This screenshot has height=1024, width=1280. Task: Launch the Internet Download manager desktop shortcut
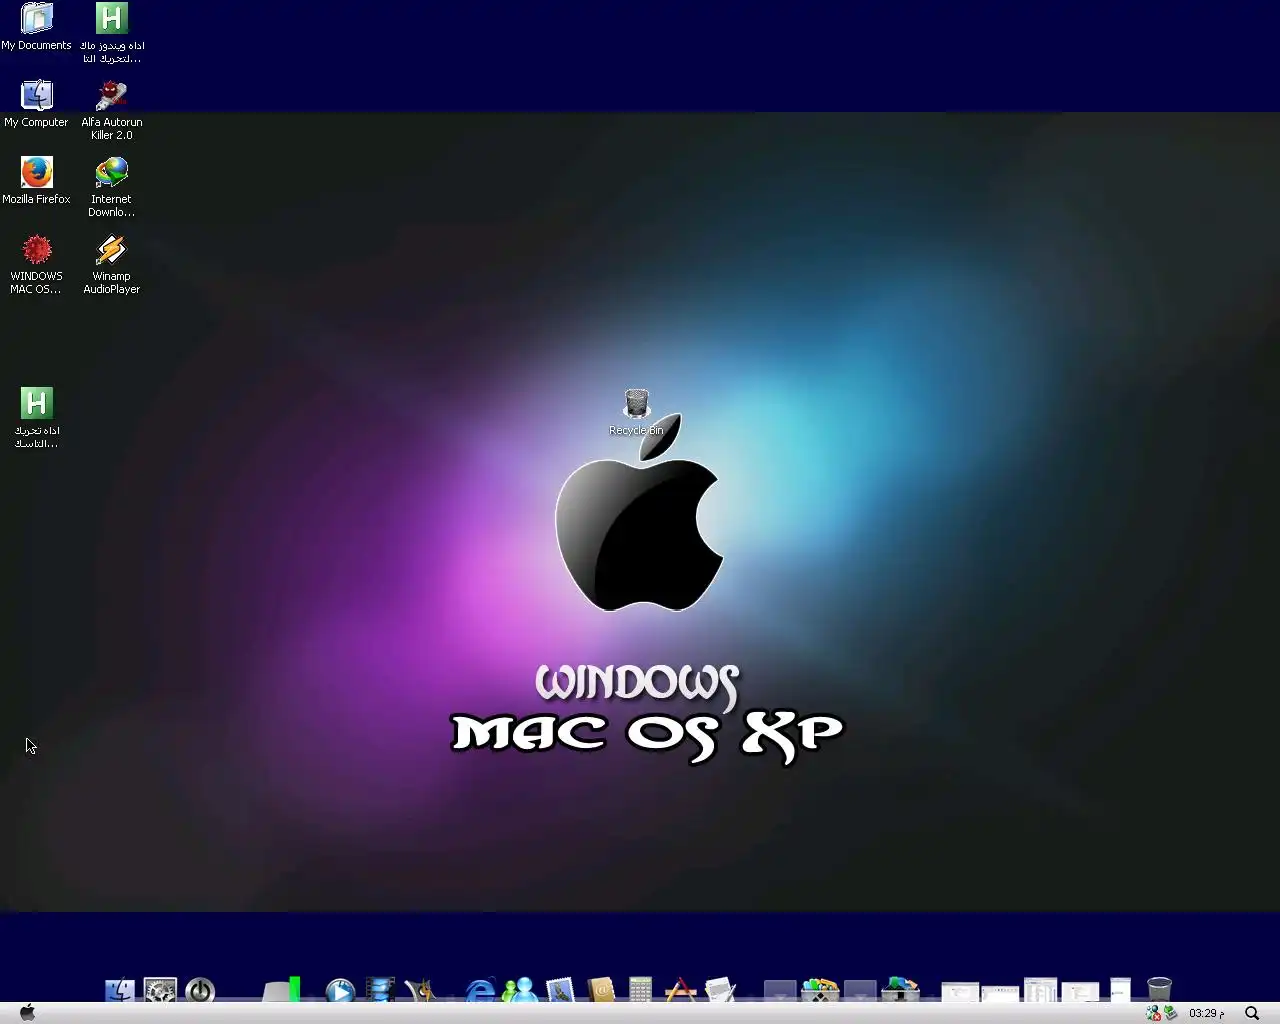(111, 187)
